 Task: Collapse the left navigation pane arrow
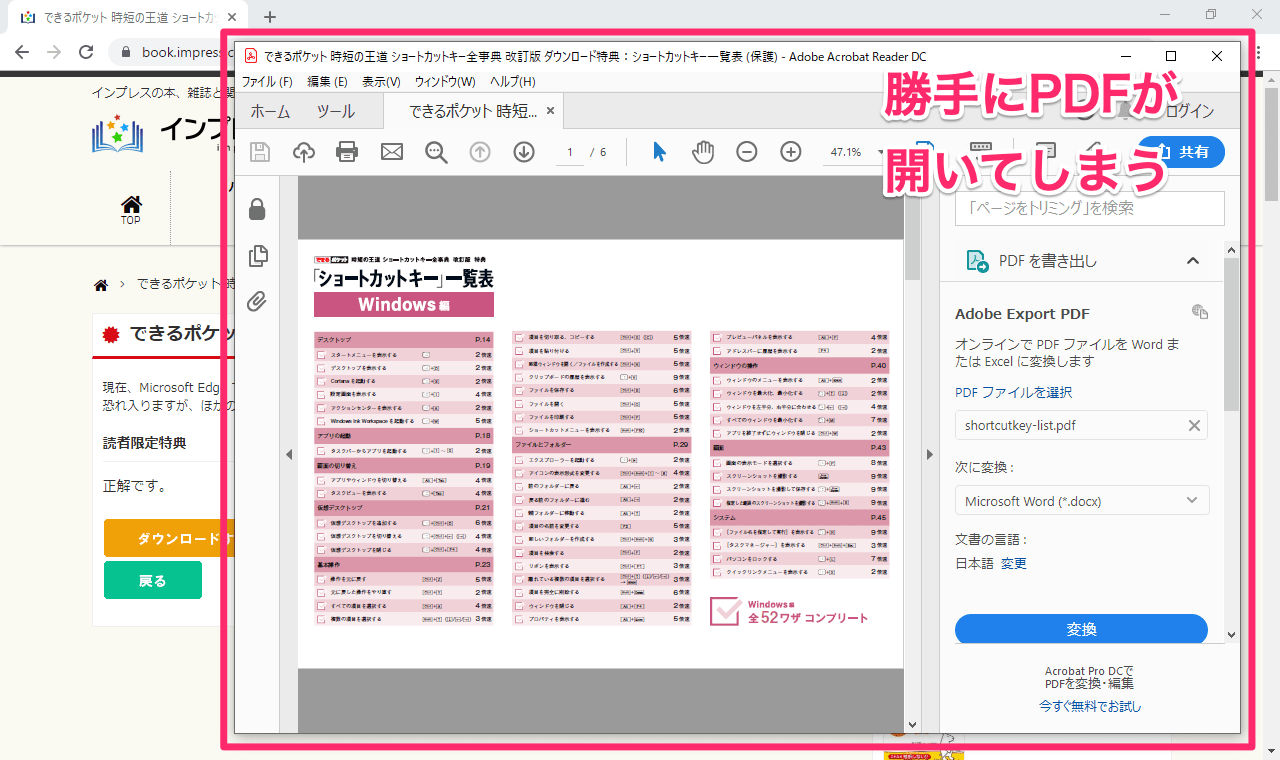[x=288, y=454]
